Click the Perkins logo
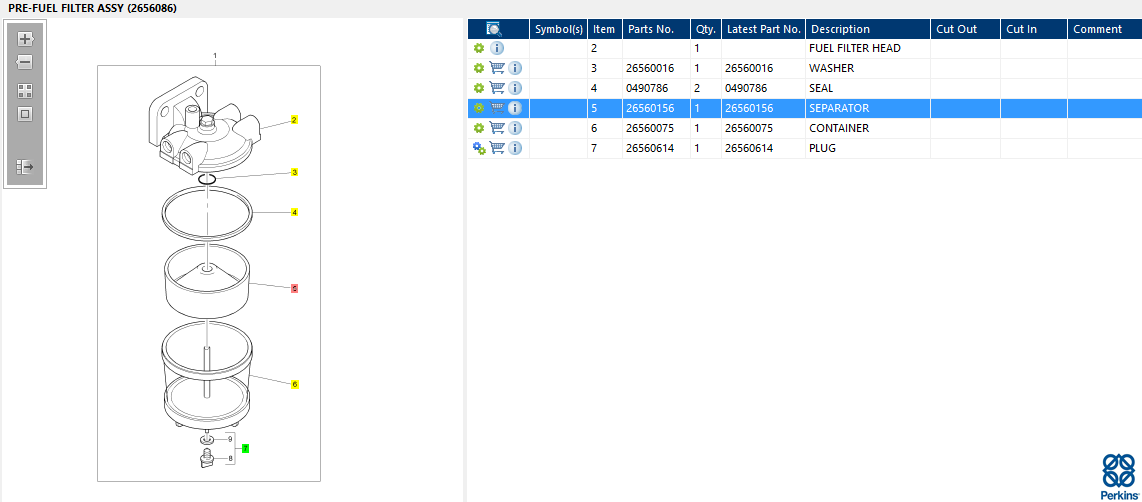This screenshot has width=1142, height=502. pyautogui.click(x=1119, y=475)
